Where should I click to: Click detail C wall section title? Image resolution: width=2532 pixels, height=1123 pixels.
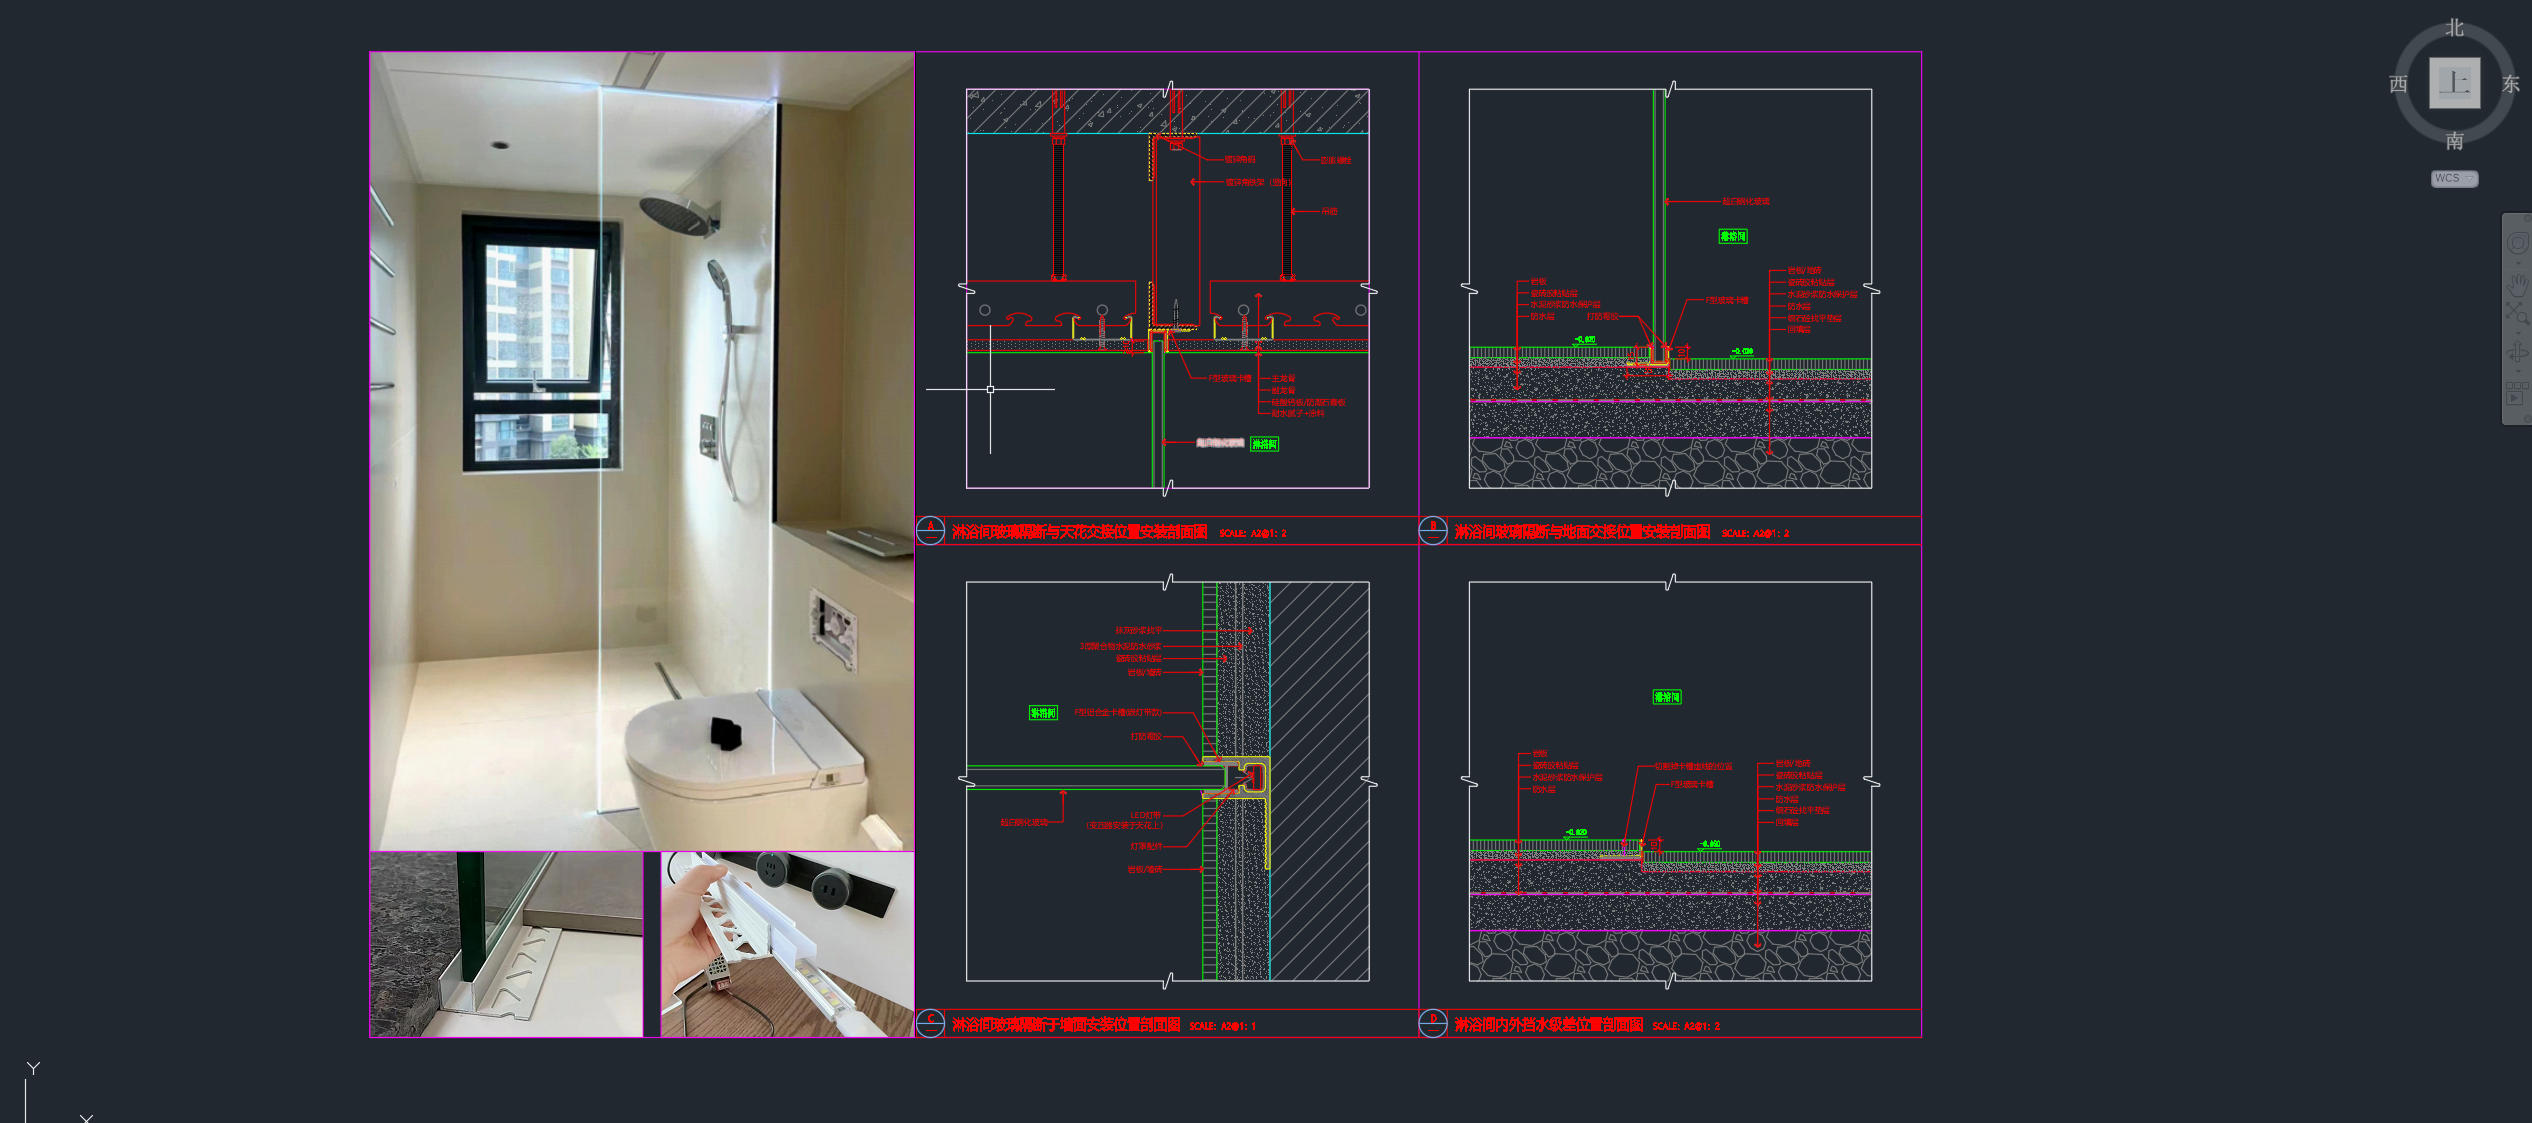[1065, 1025]
